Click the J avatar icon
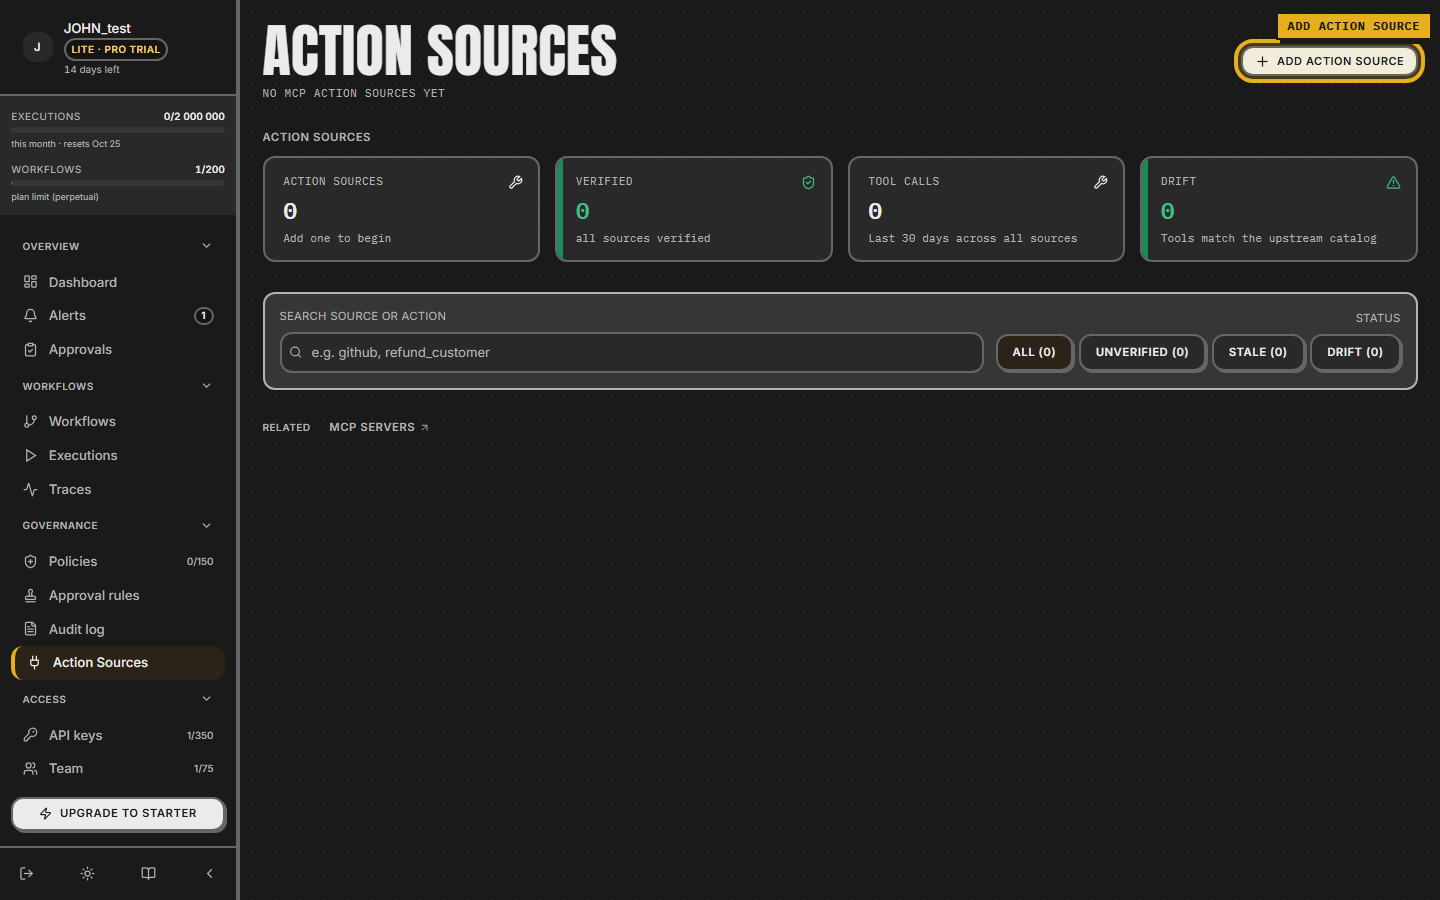This screenshot has height=900, width=1440. (x=37, y=47)
